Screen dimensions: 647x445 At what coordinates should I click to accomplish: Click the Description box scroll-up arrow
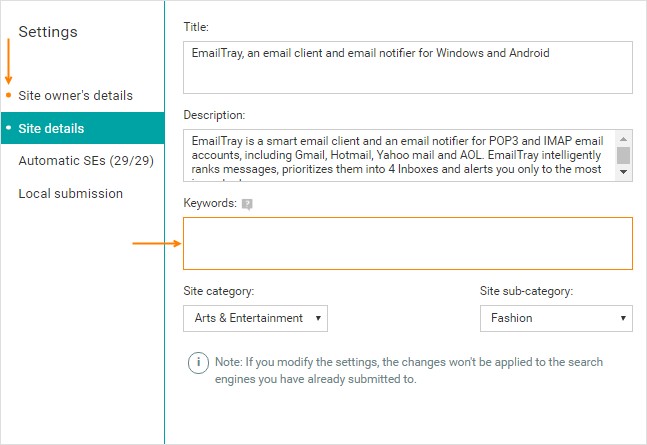tap(623, 139)
